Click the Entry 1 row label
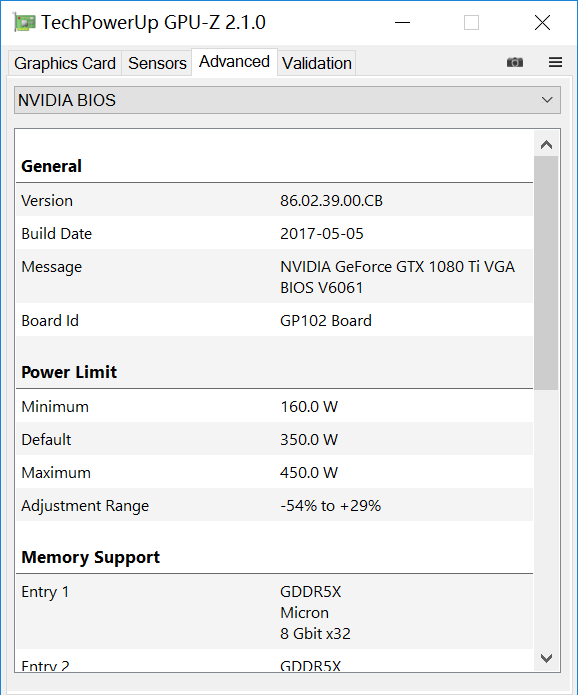This screenshot has height=695, width=578. [x=45, y=592]
